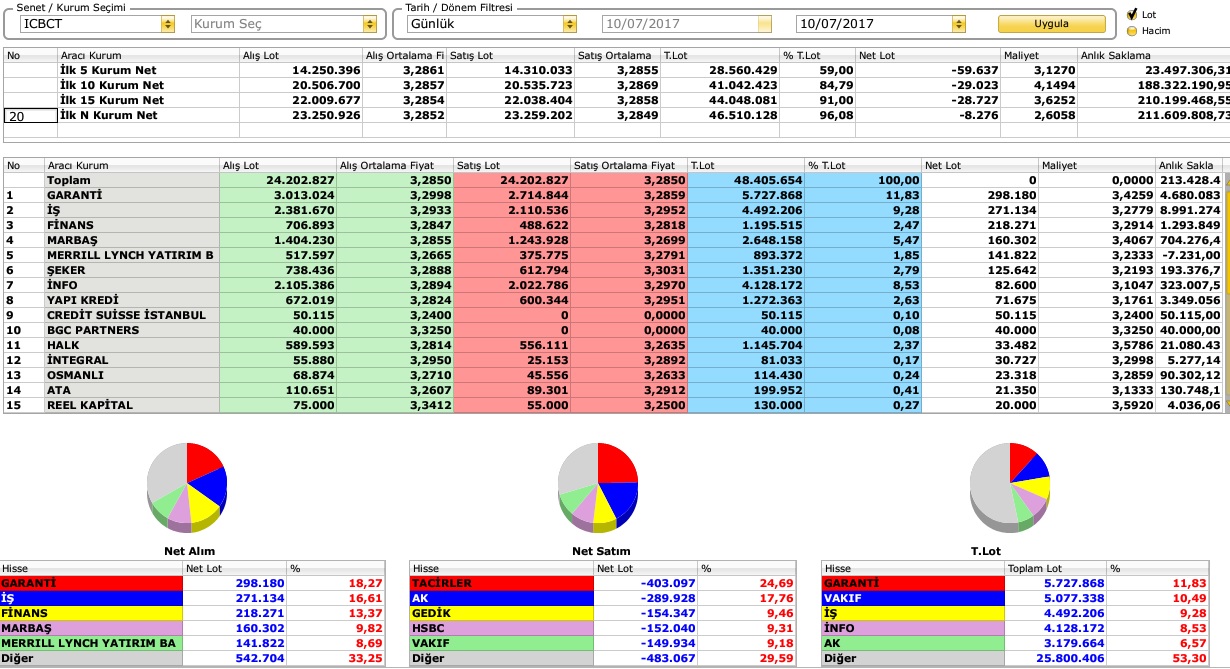Select GARANTİ row 1 in broker table
Image resolution: width=1230 pixels, height=669 pixels.
614,195
